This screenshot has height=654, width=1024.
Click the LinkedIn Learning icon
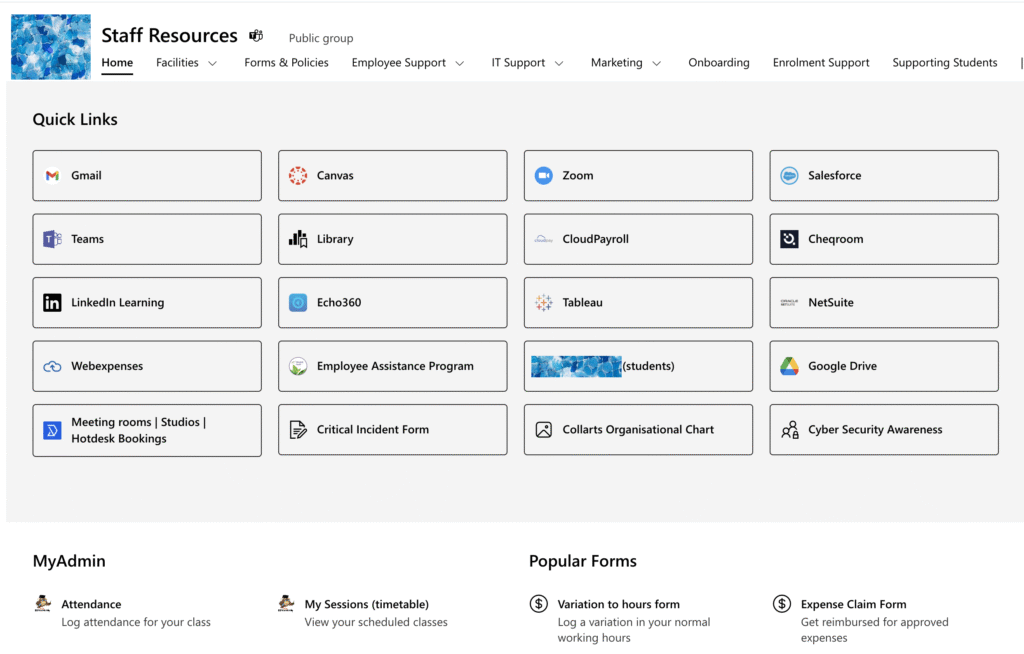click(52, 302)
